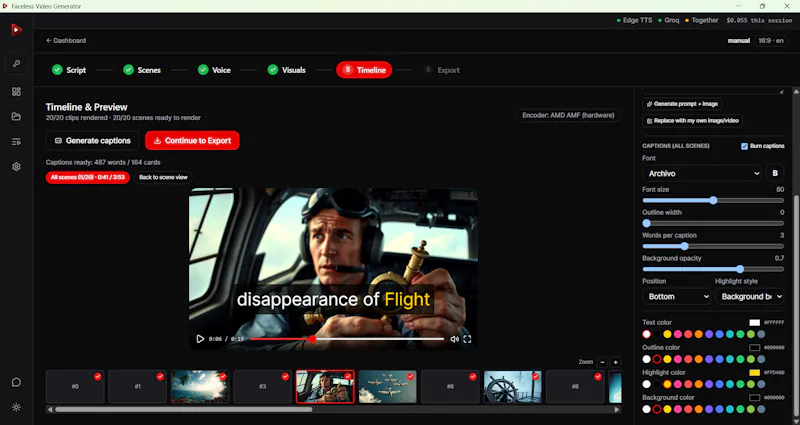Open the Text color picker rectangle

(x=755, y=322)
